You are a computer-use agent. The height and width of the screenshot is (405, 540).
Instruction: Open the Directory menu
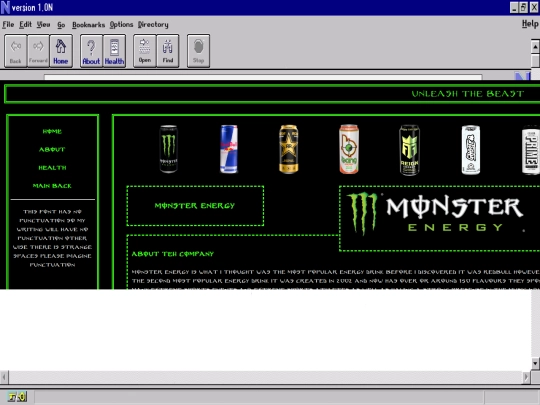coord(153,25)
